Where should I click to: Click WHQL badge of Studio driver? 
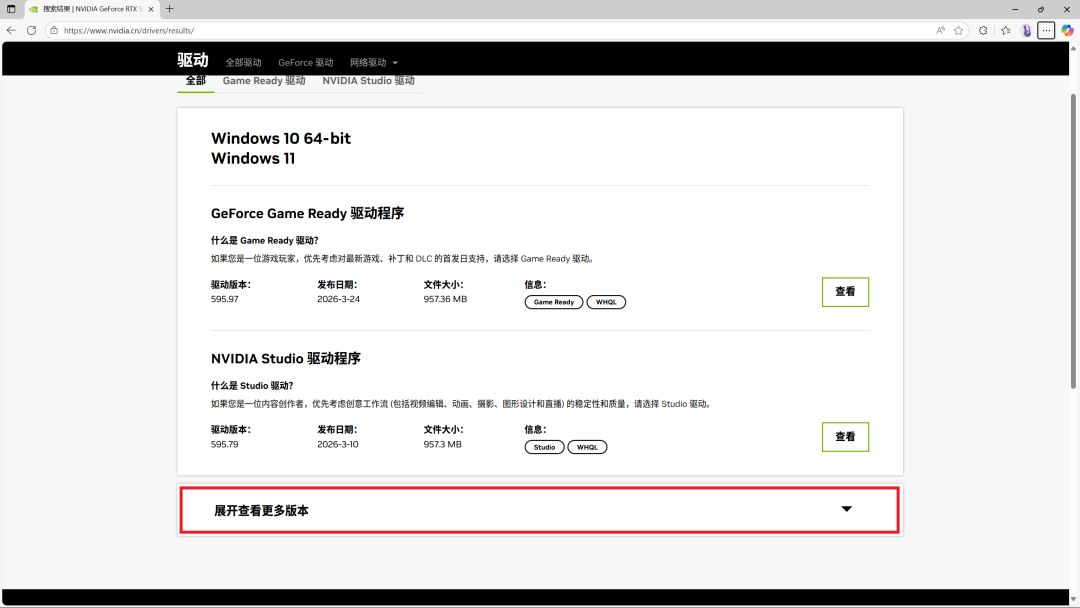[587, 448]
